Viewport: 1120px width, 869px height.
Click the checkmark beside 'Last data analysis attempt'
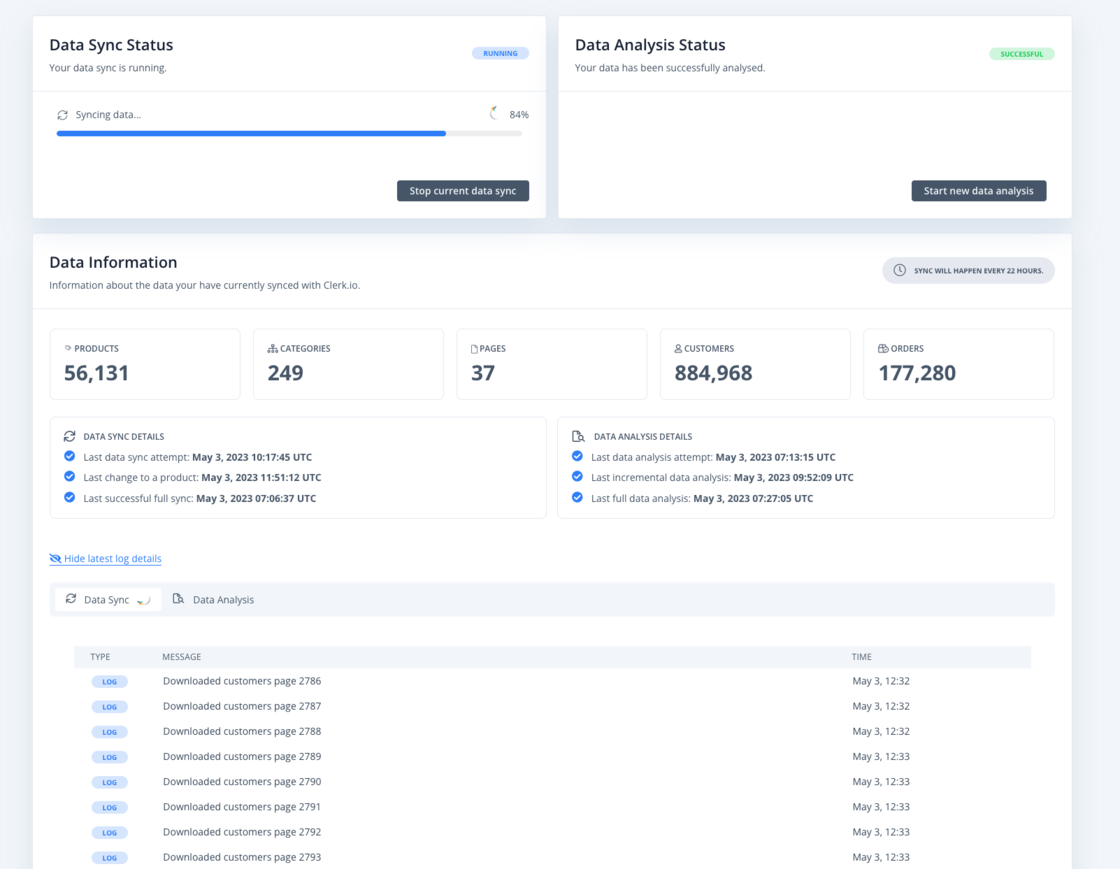click(577, 456)
